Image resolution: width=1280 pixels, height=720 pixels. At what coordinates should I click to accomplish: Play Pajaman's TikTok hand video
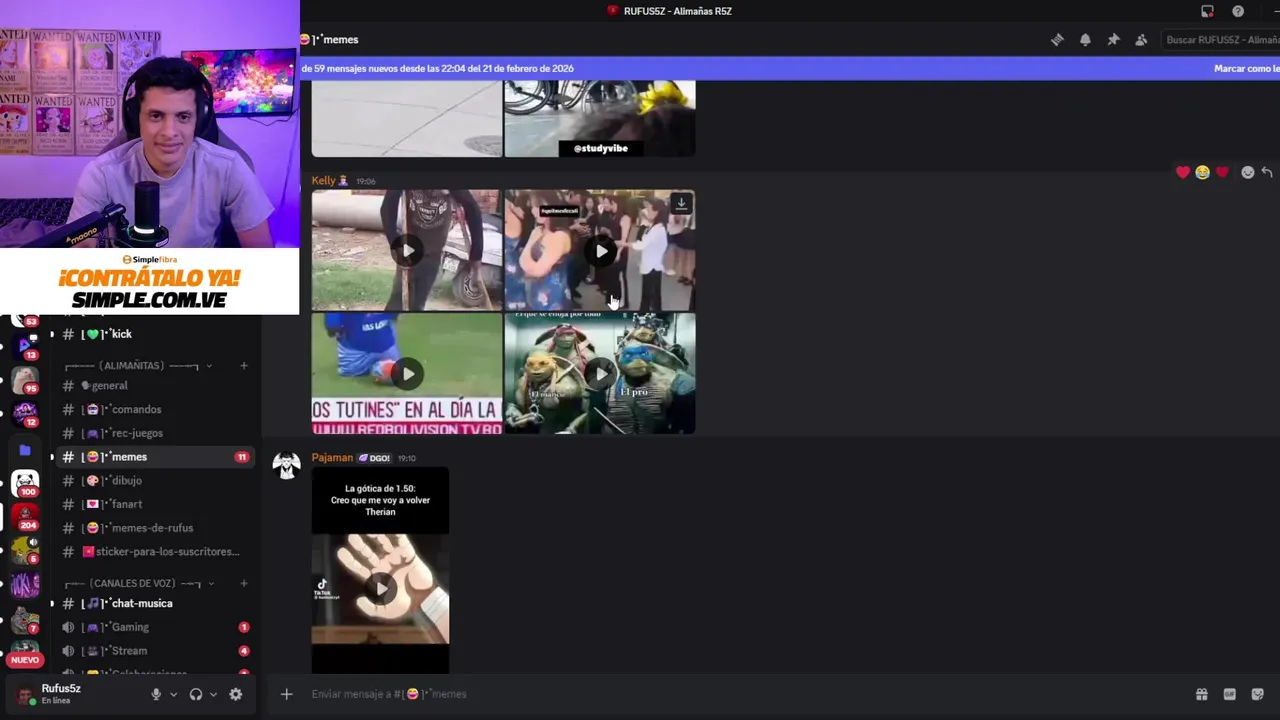point(380,588)
